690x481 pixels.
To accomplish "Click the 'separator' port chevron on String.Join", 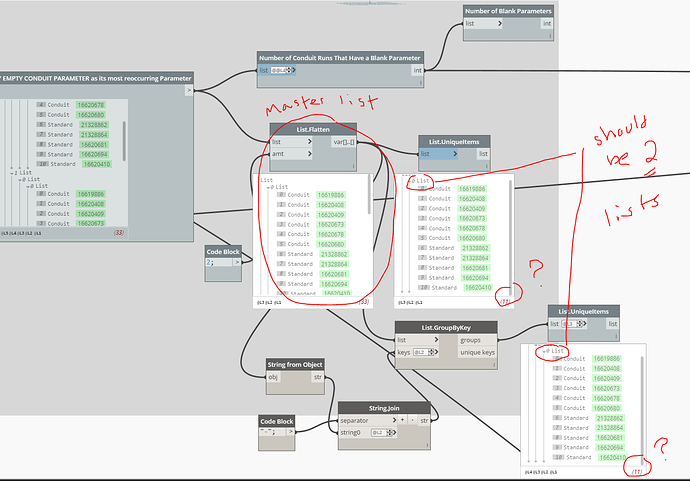I will point(394,420).
